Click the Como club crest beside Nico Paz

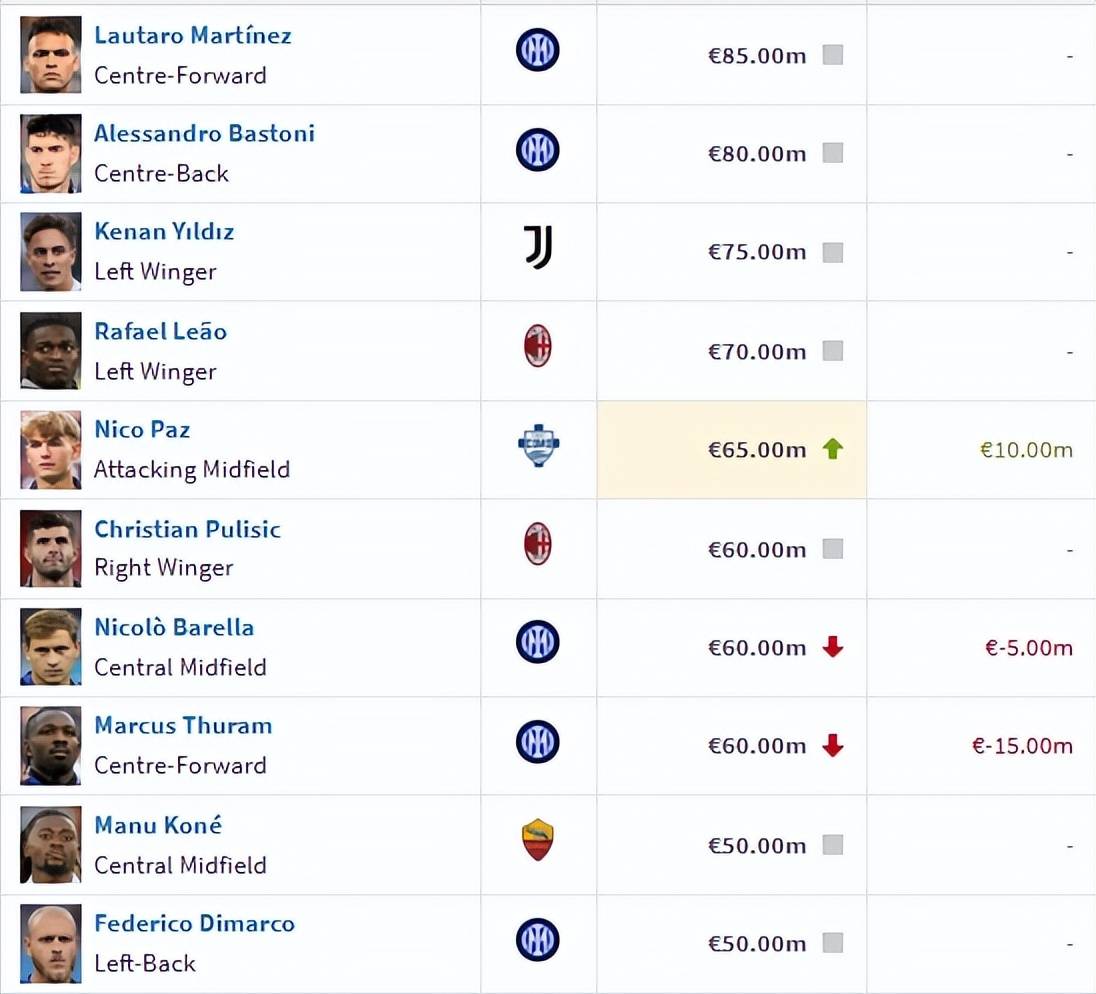coord(538,446)
